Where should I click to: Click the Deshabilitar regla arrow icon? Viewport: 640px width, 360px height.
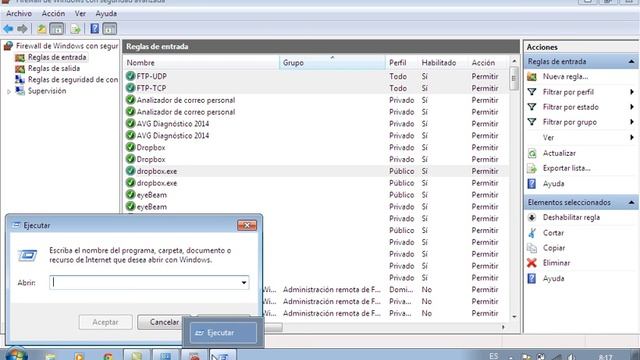click(531, 218)
